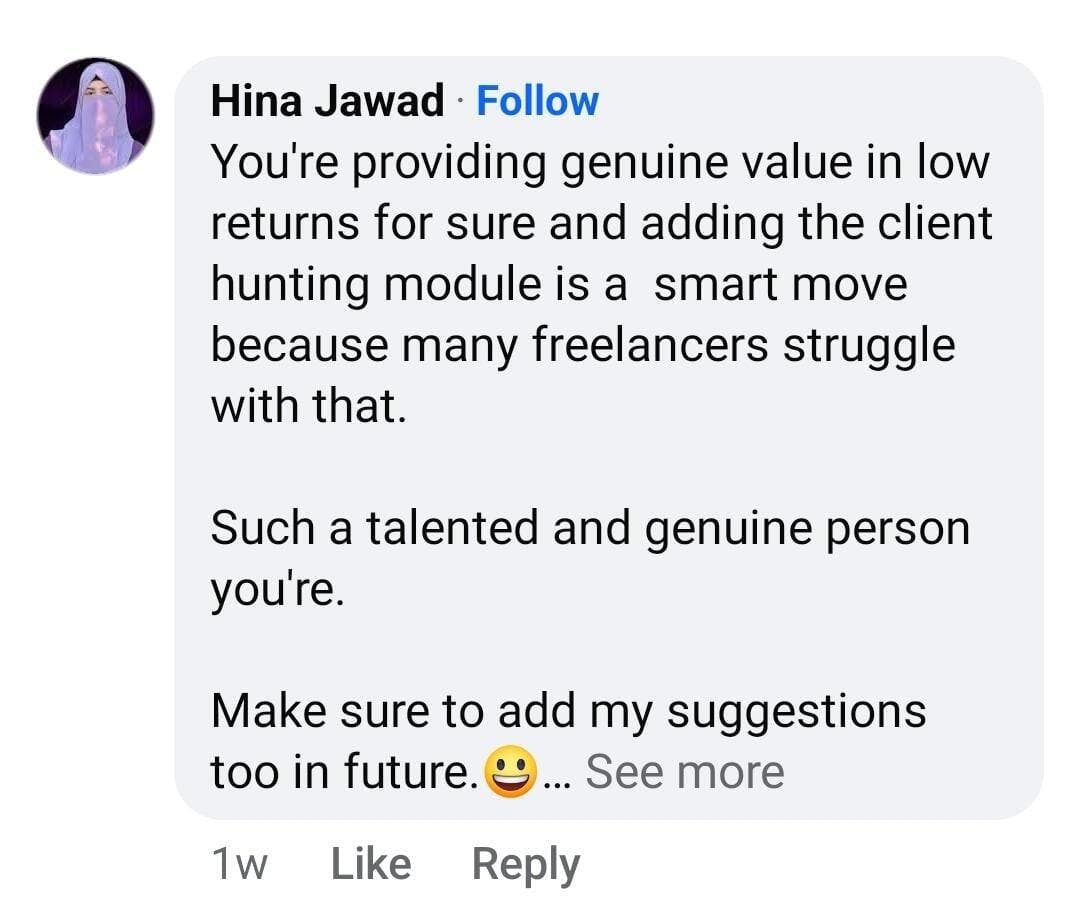Click the grinning smiley emoji
This screenshot has height=915, width=1080.
tap(510, 773)
